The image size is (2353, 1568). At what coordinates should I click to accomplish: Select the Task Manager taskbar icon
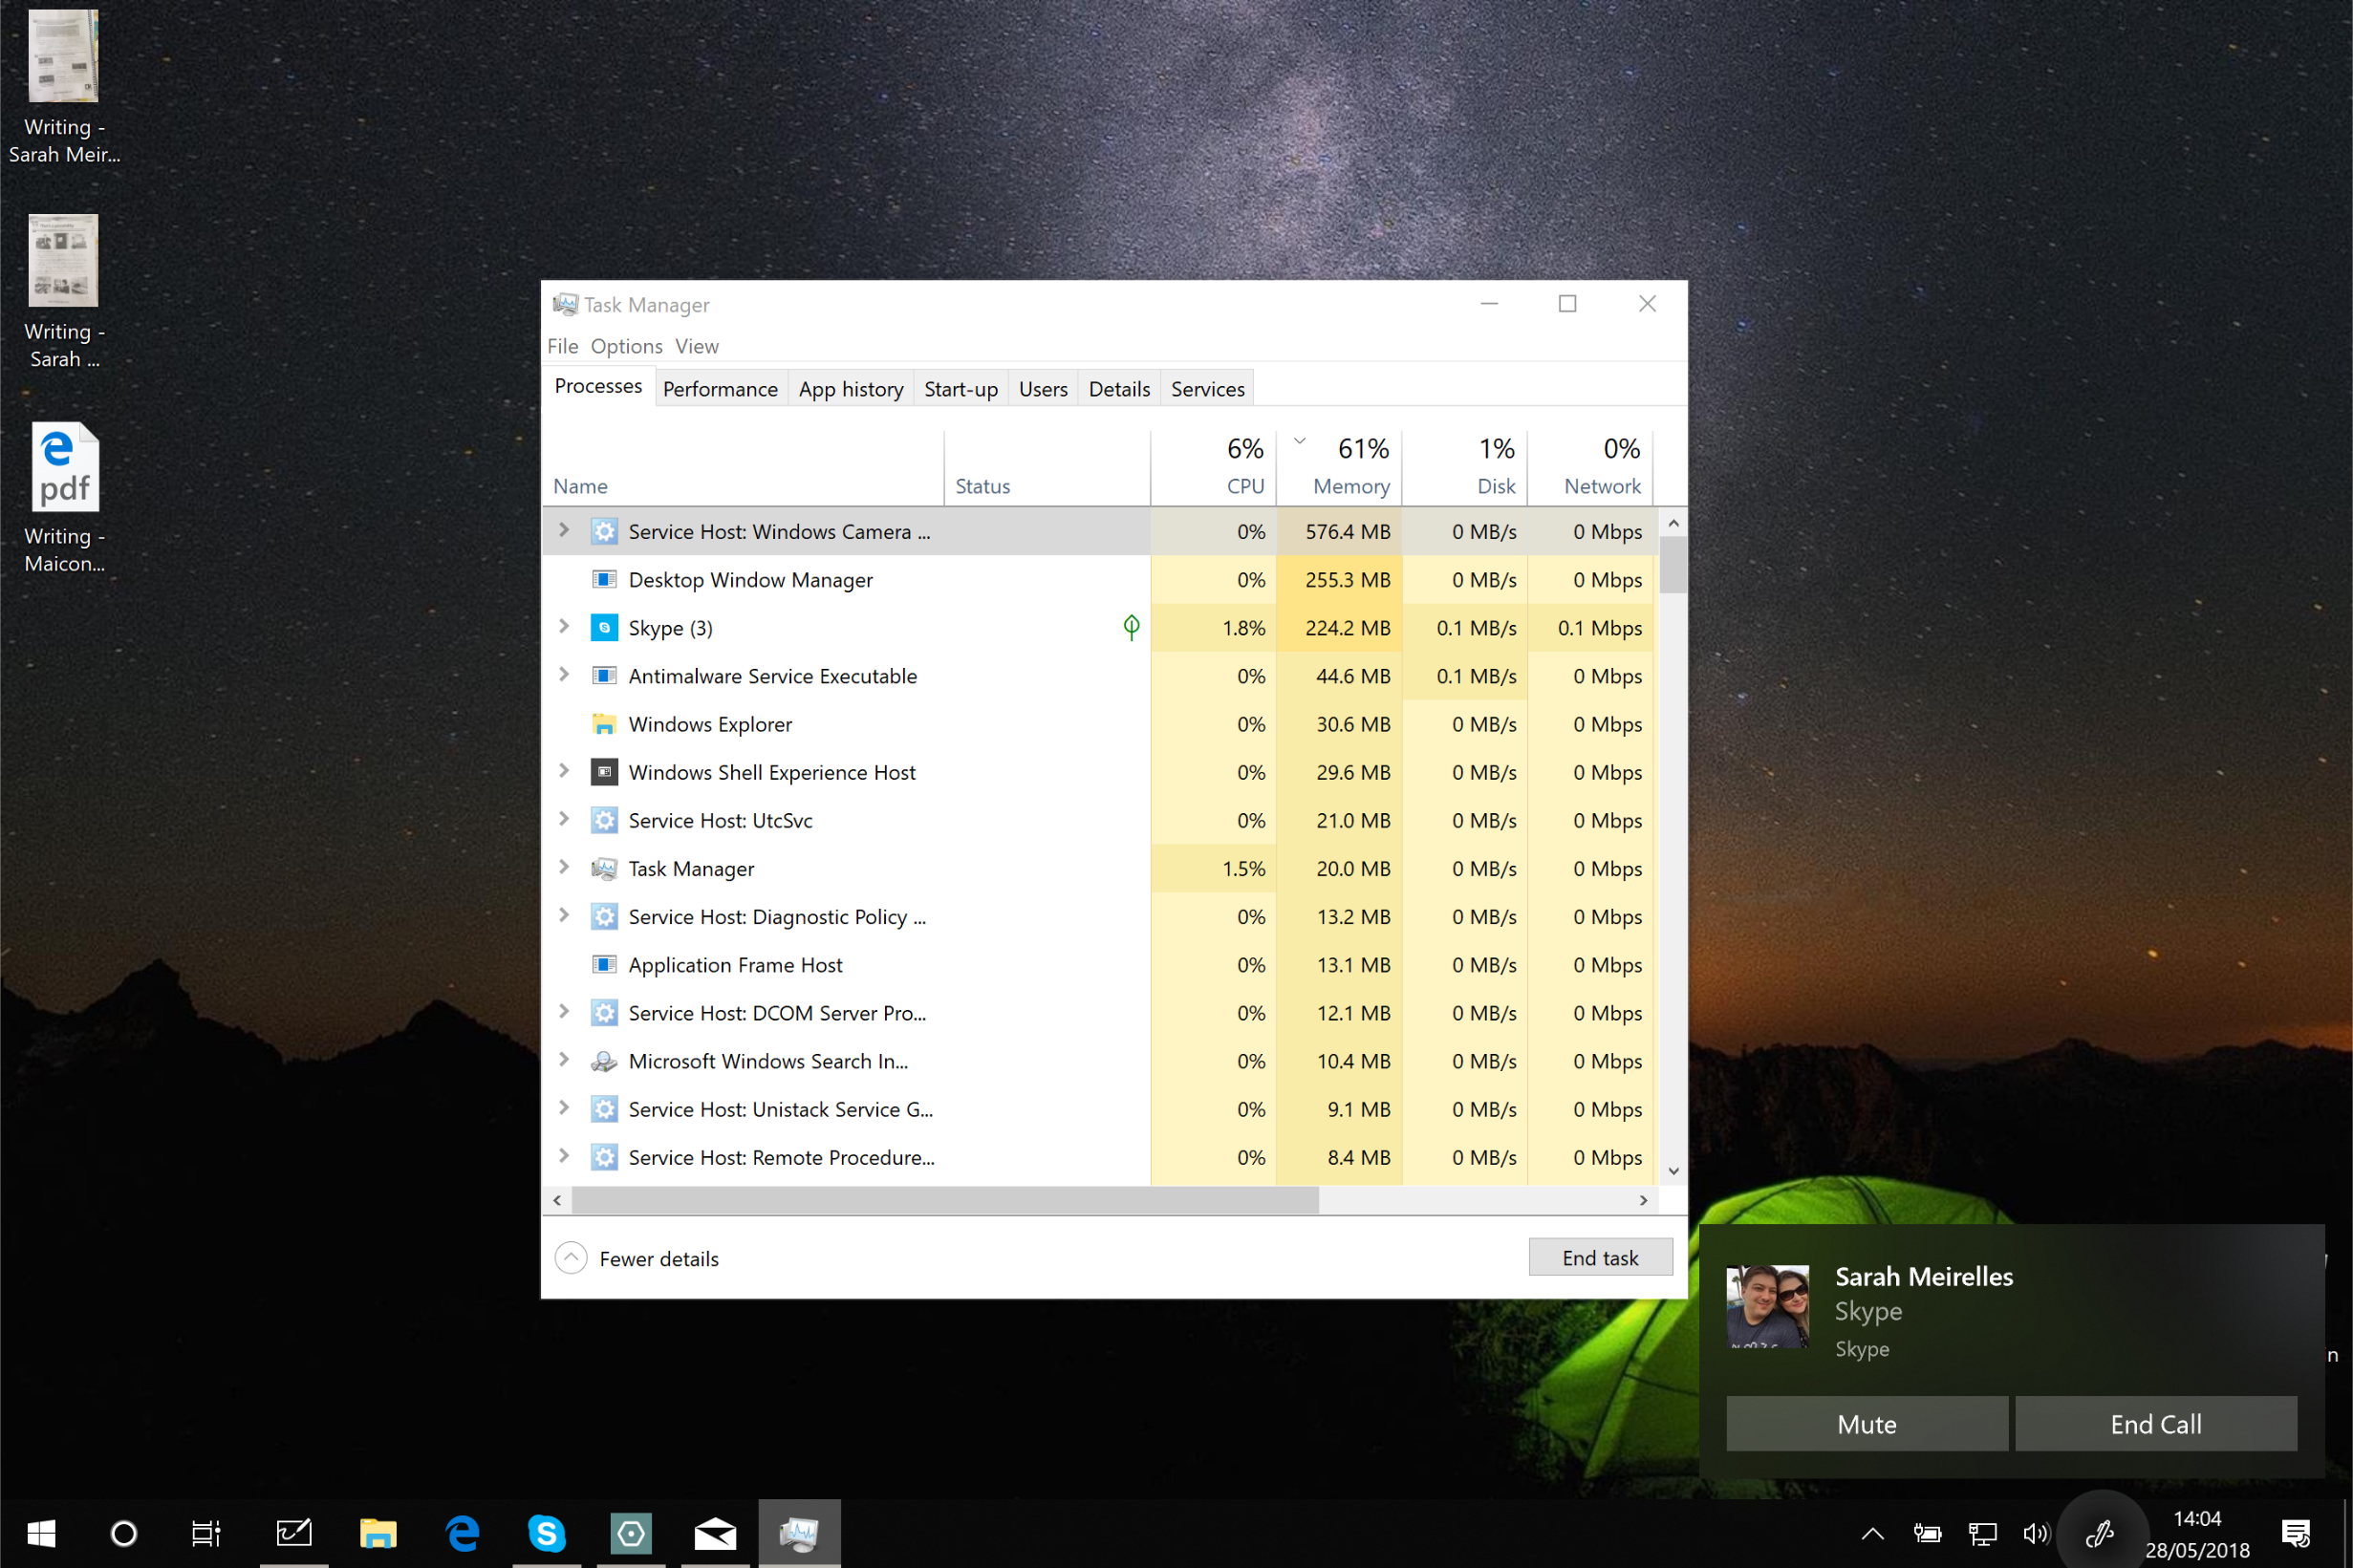point(798,1532)
